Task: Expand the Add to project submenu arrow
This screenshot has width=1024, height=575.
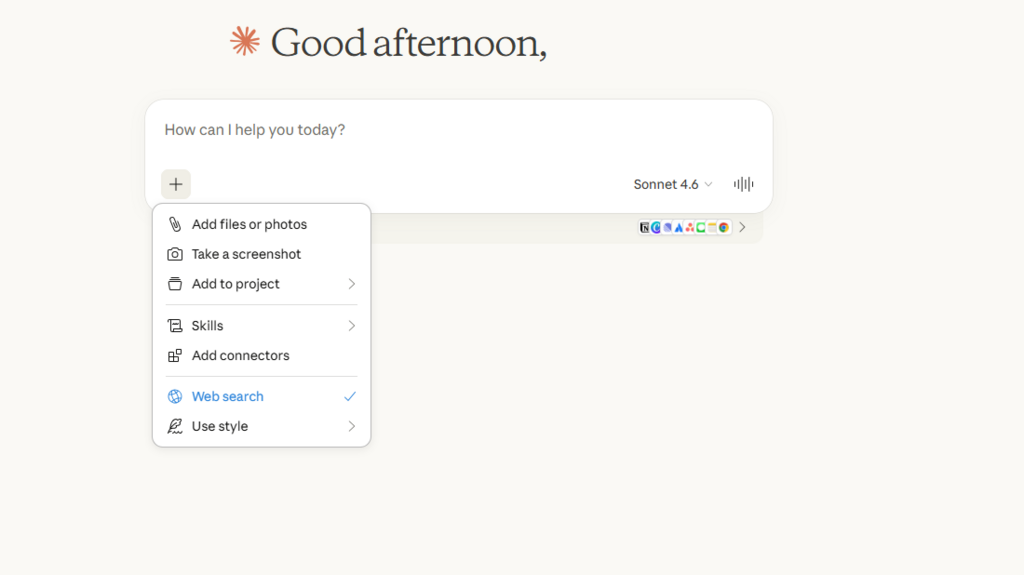Action: pyautogui.click(x=351, y=284)
